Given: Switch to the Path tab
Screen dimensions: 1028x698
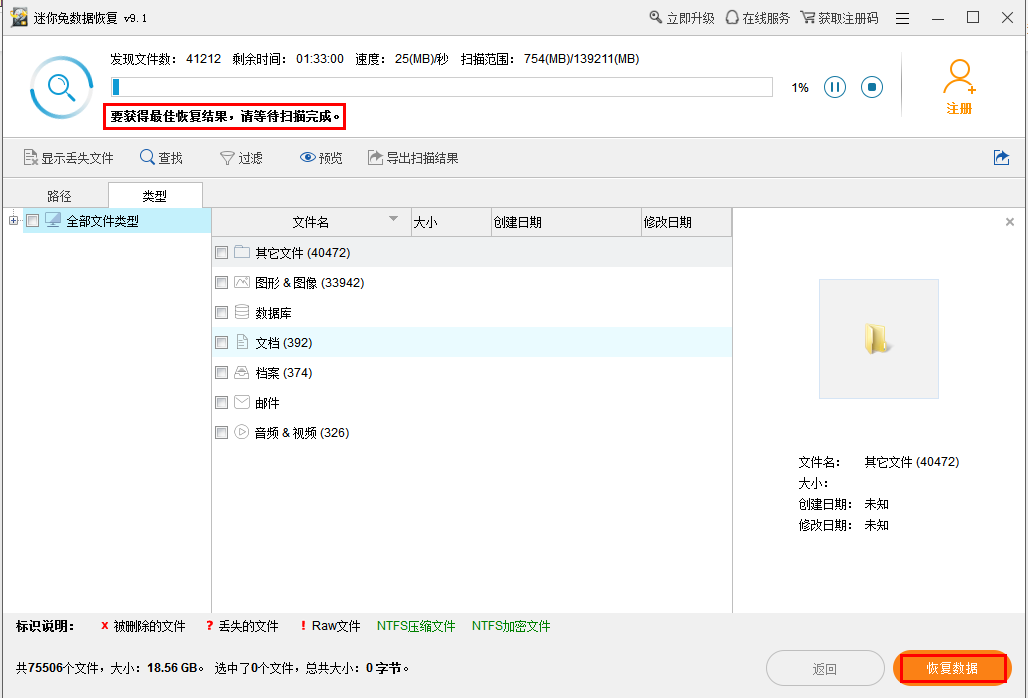Looking at the screenshot, I should (x=59, y=196).
